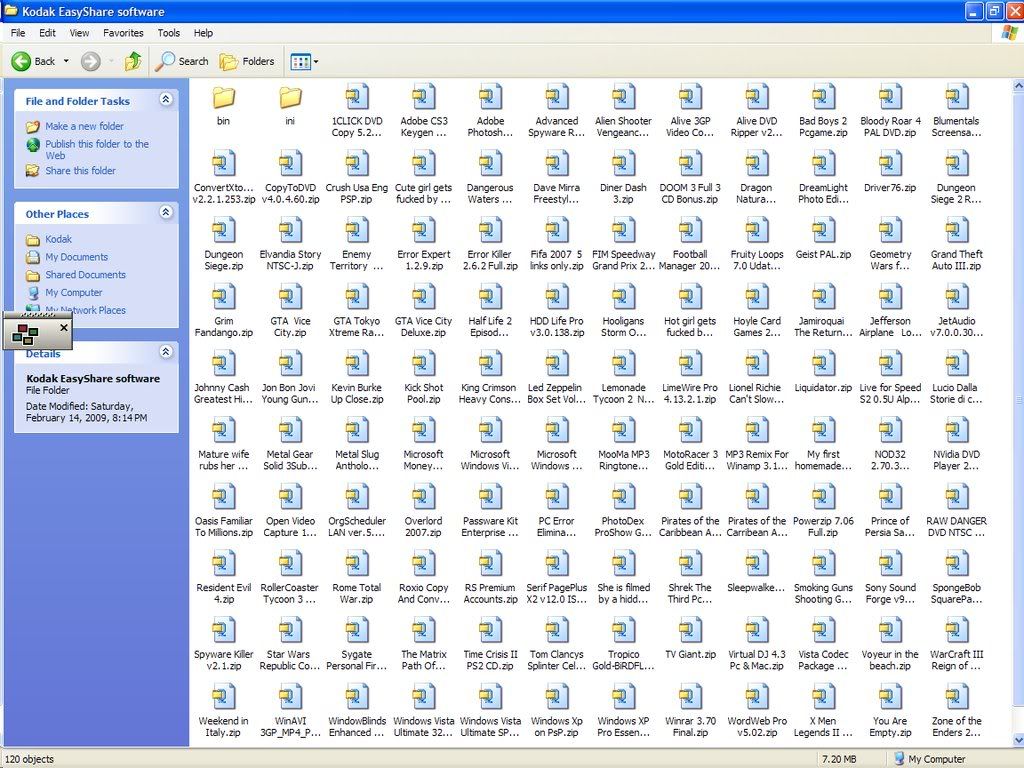Open the ini folder

(290, 98)
